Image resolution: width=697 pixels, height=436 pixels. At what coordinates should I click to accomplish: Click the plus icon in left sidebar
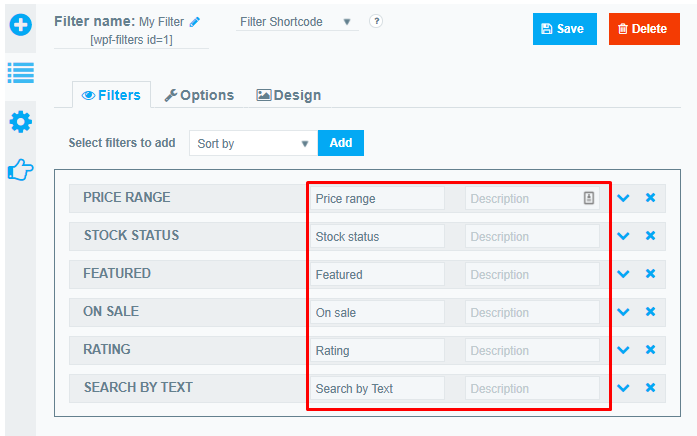point(21,24)
